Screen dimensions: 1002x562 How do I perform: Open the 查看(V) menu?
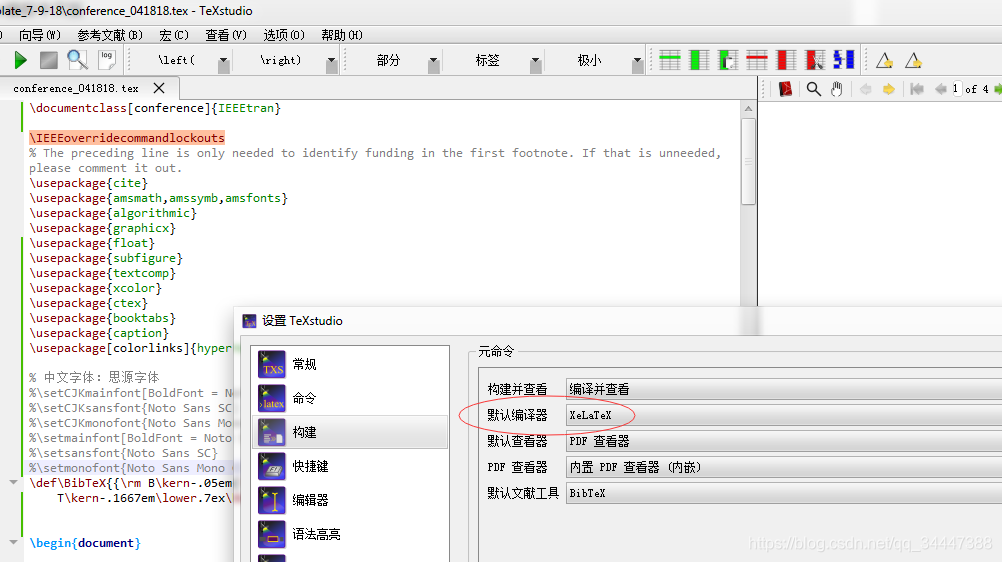226,35
